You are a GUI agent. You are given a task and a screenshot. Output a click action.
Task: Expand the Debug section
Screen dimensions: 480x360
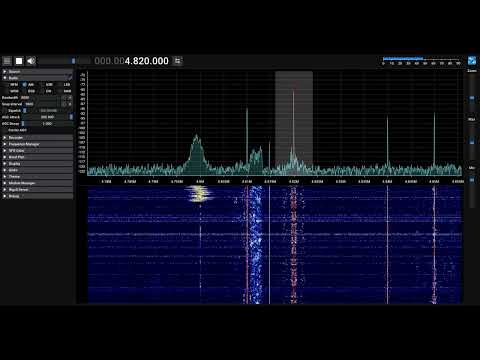coord(37,196)
